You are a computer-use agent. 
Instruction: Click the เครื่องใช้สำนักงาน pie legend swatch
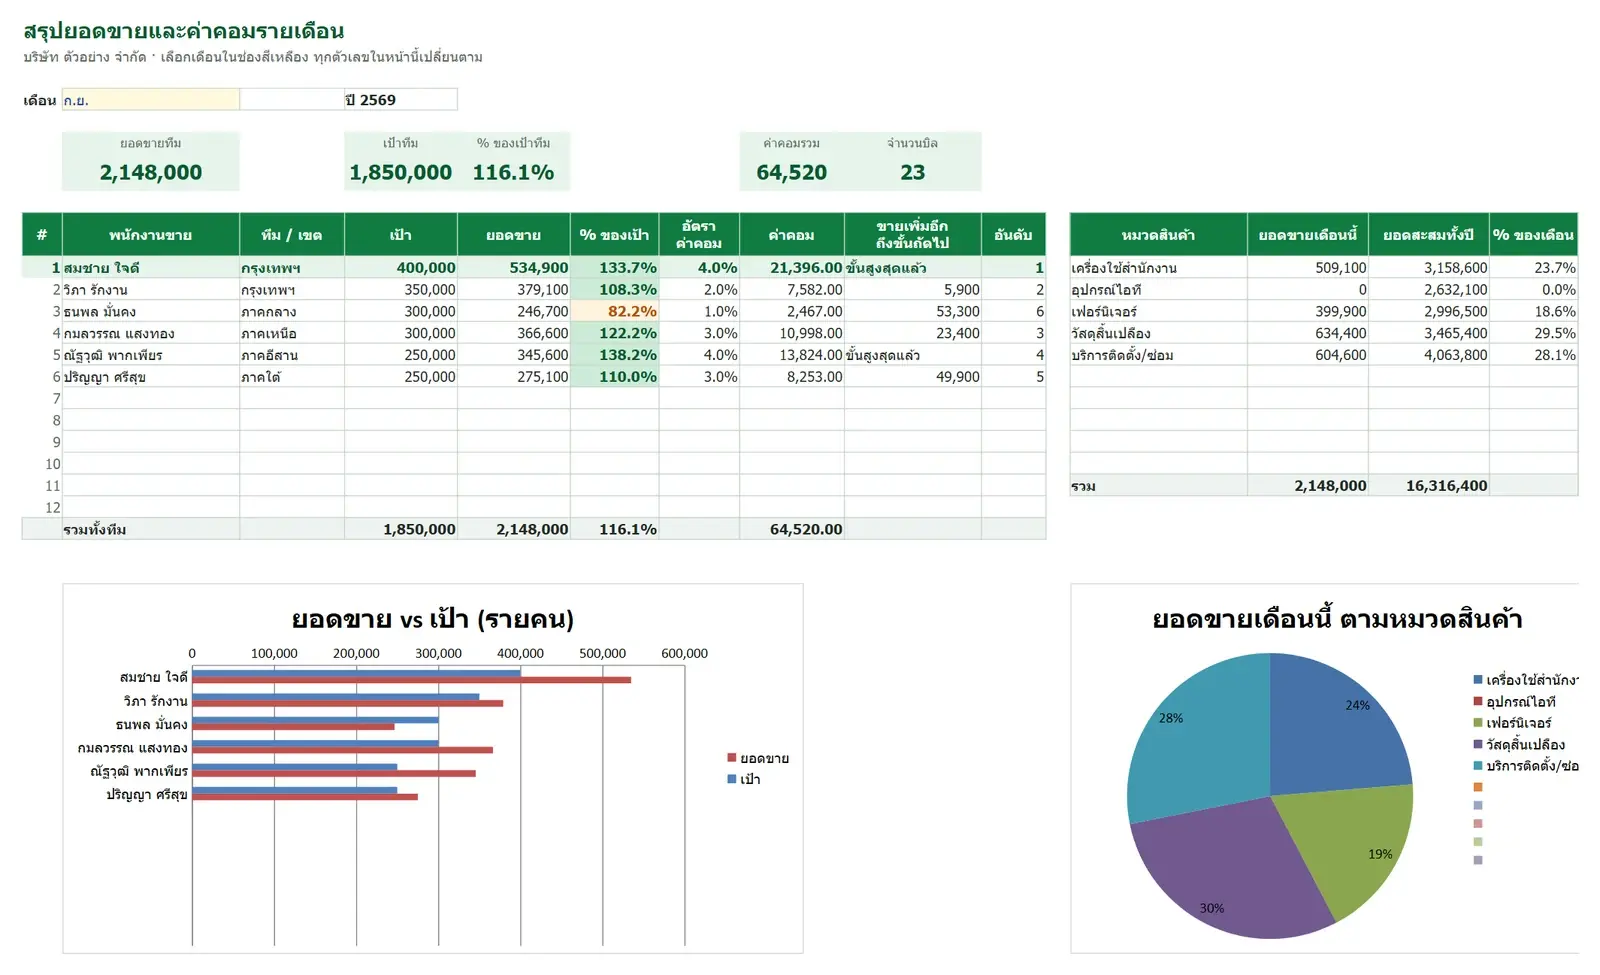[x=1478, y=680]
